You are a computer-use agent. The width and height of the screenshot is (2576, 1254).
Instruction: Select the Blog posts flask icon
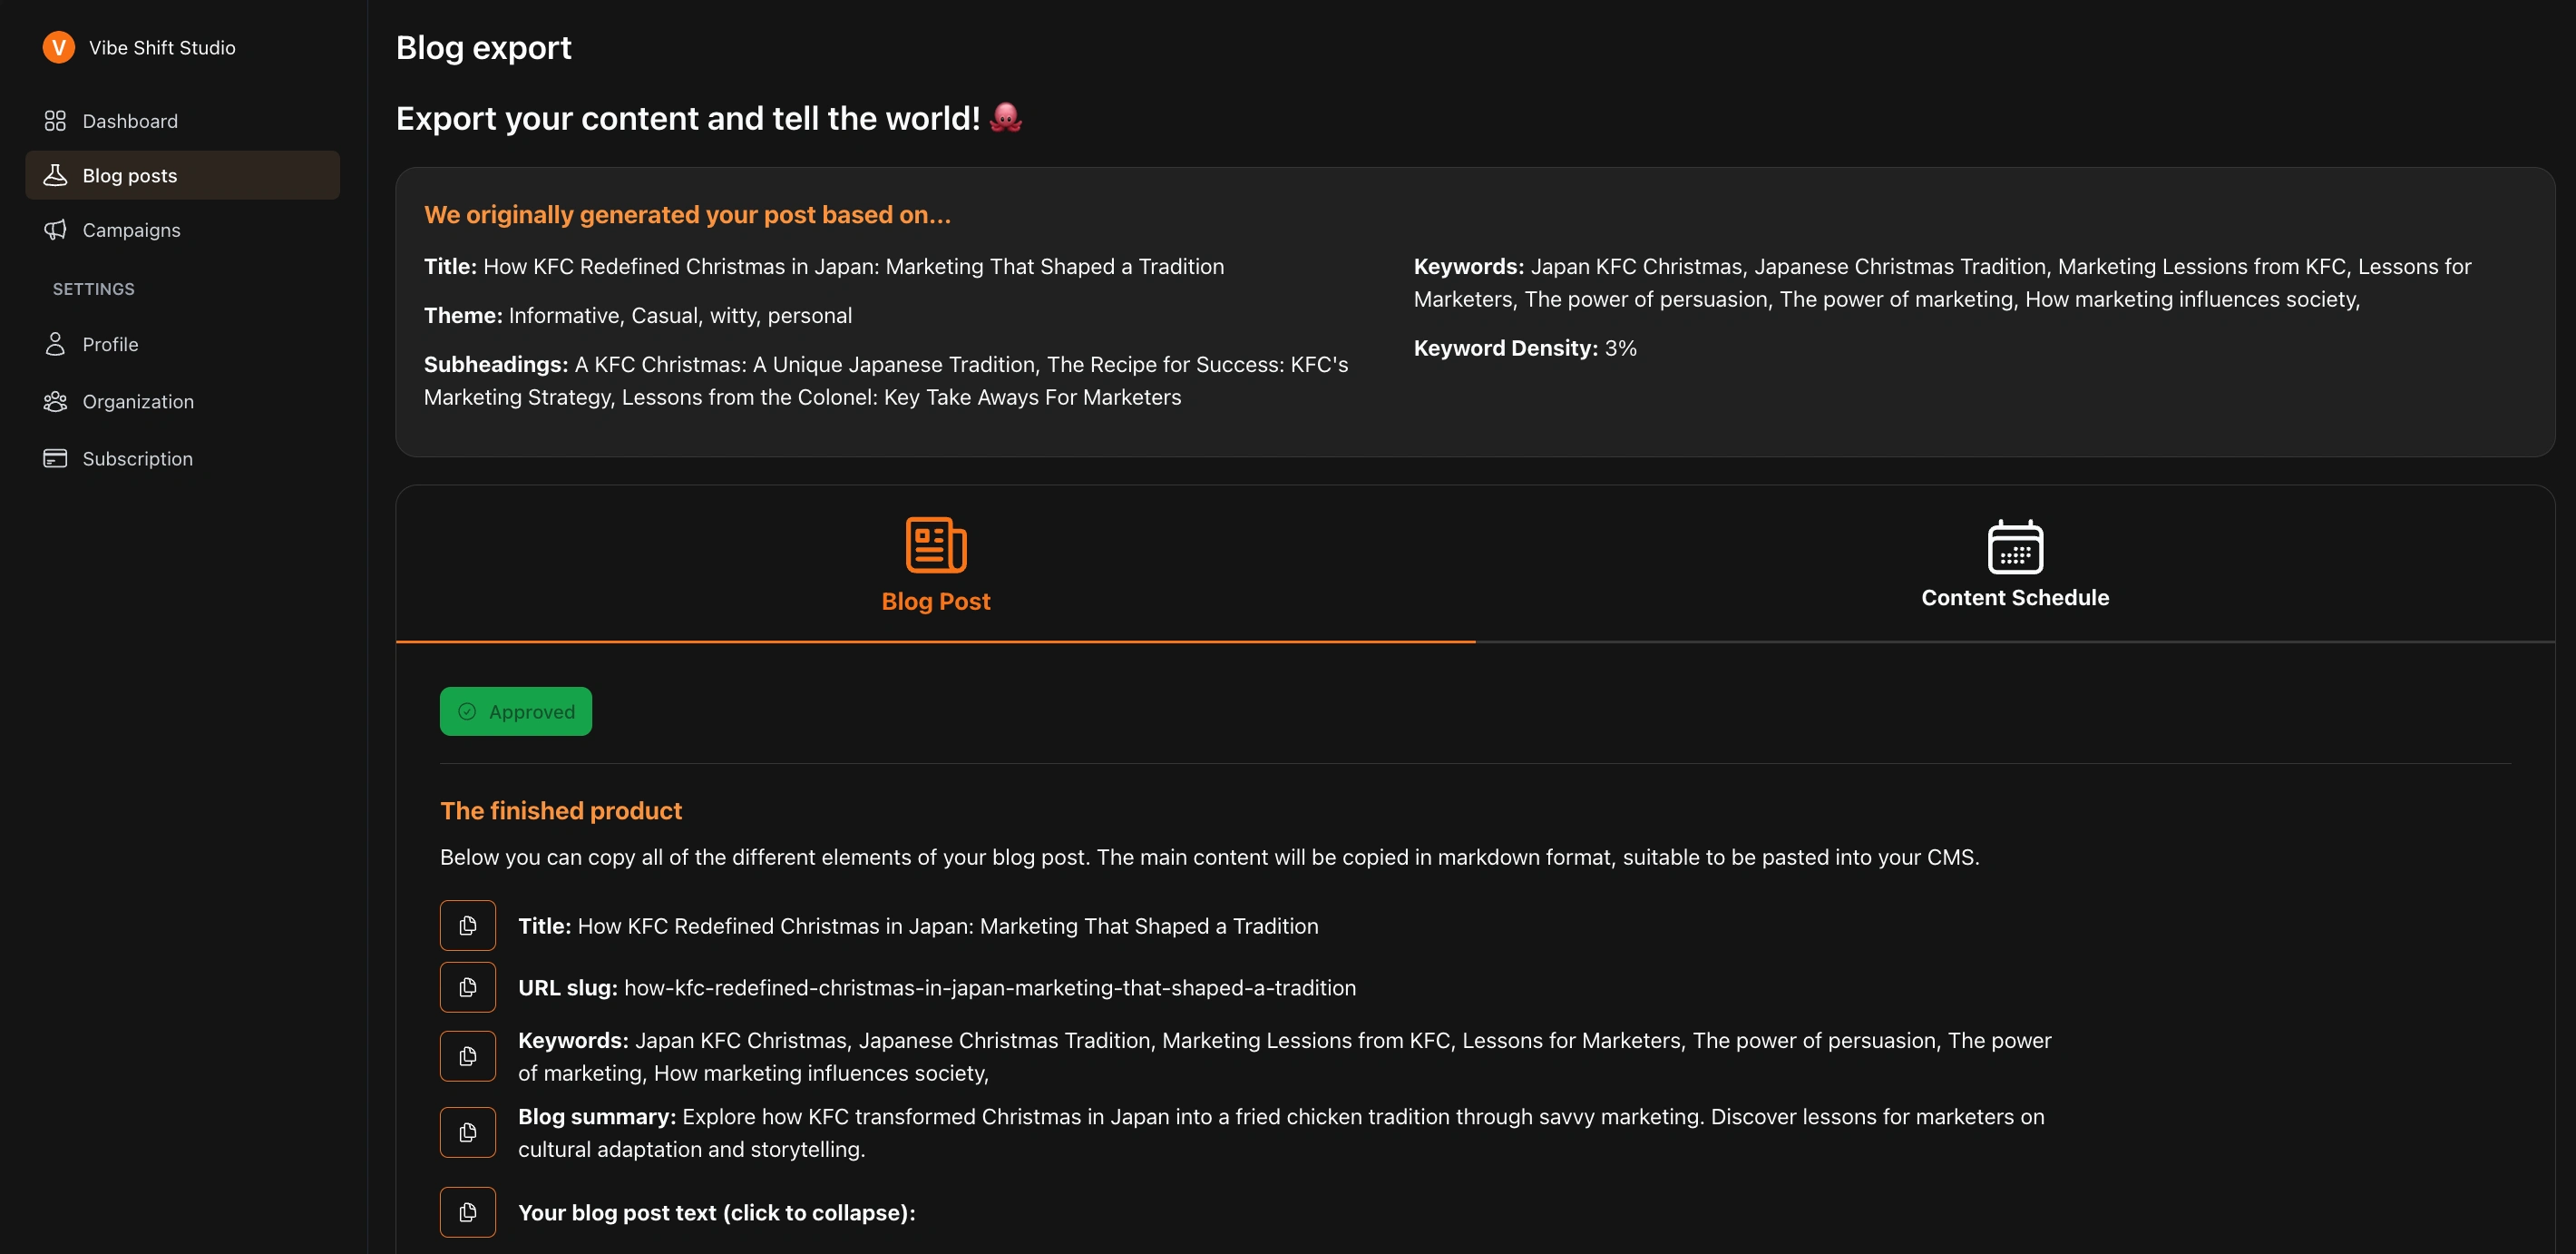coord(56,174)
